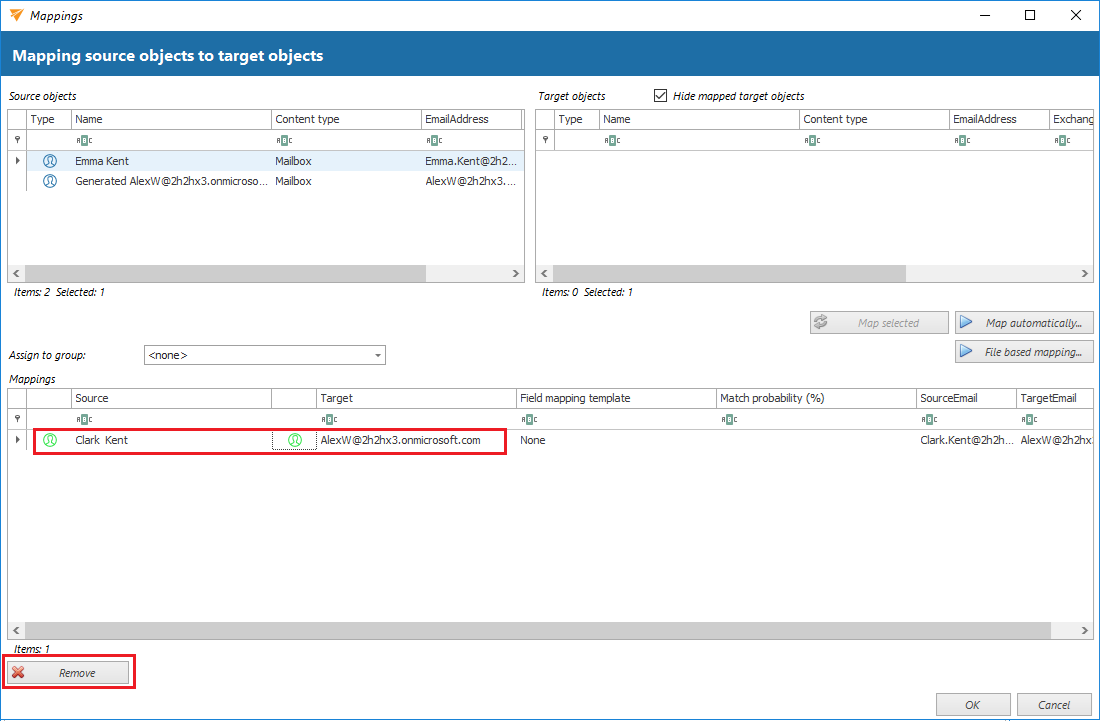Click the play icon on Map automatically button
Viewport: 1100px width, 721px height.
click(x=967, y=323)
